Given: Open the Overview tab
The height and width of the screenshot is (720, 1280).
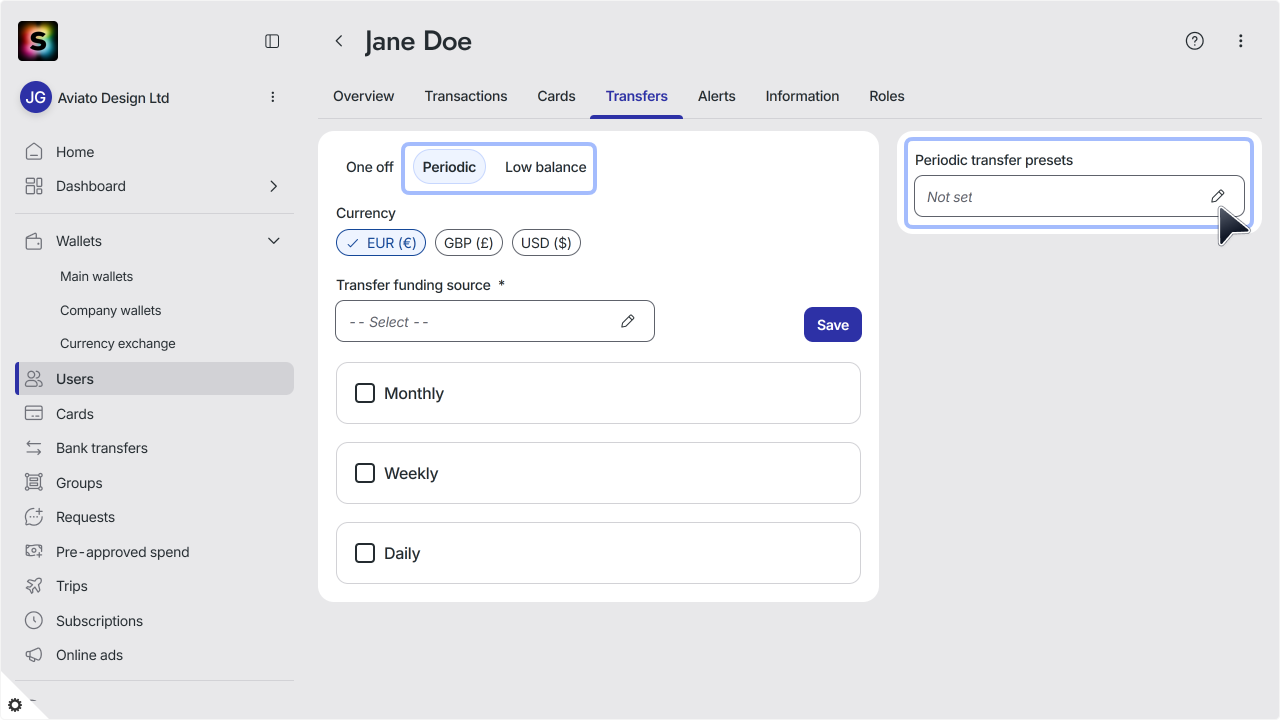Looking at the screenshot, I should click(x=364, y=96).
